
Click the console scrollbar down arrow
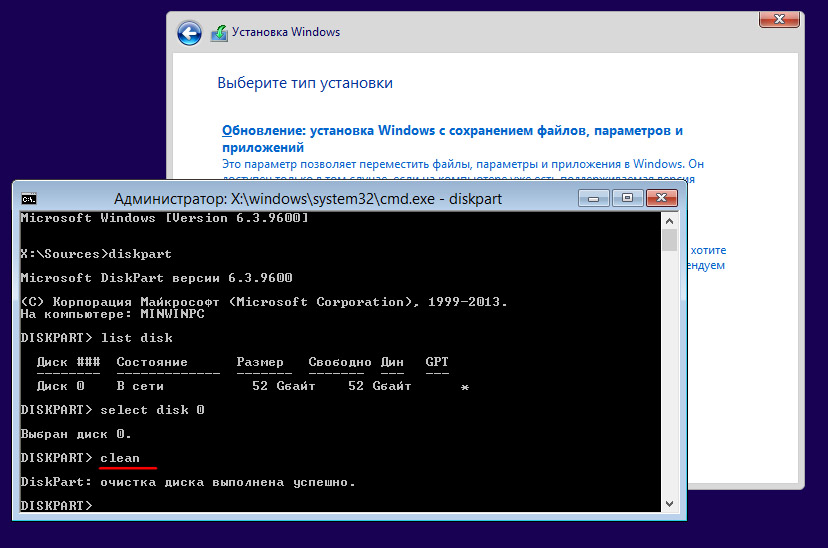pyautogui.click(x=670, y=504)
